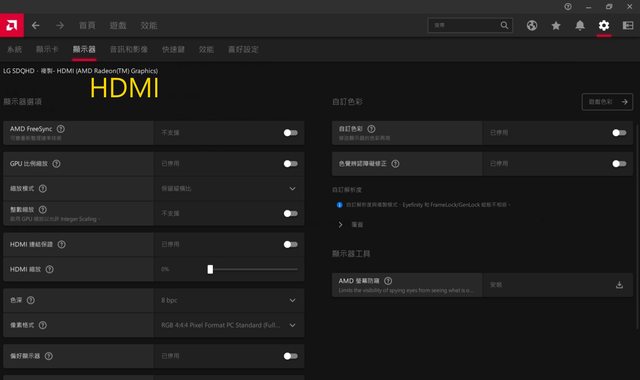The image size is (640, 380).
Task: Toggle AMD FreeSync switch
Action: pos(291,133)
